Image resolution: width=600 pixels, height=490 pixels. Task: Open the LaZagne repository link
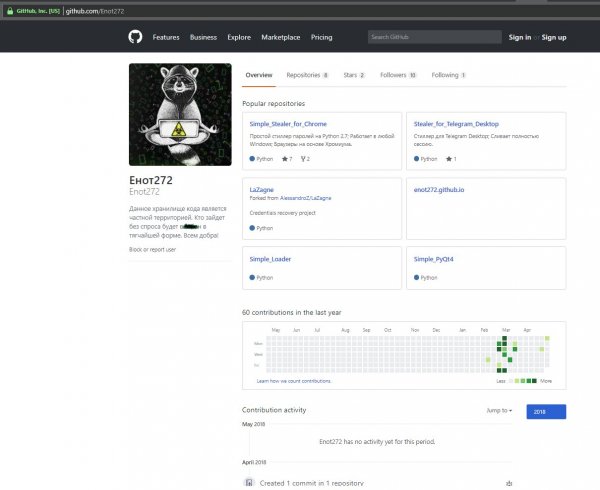click(x=260, y=189)
